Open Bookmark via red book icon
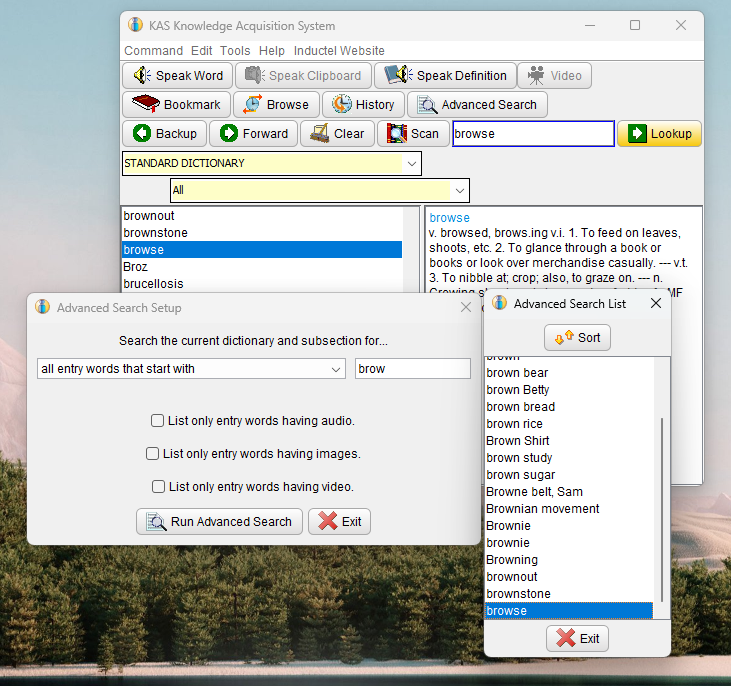731x686 pixels. point(146,104)
